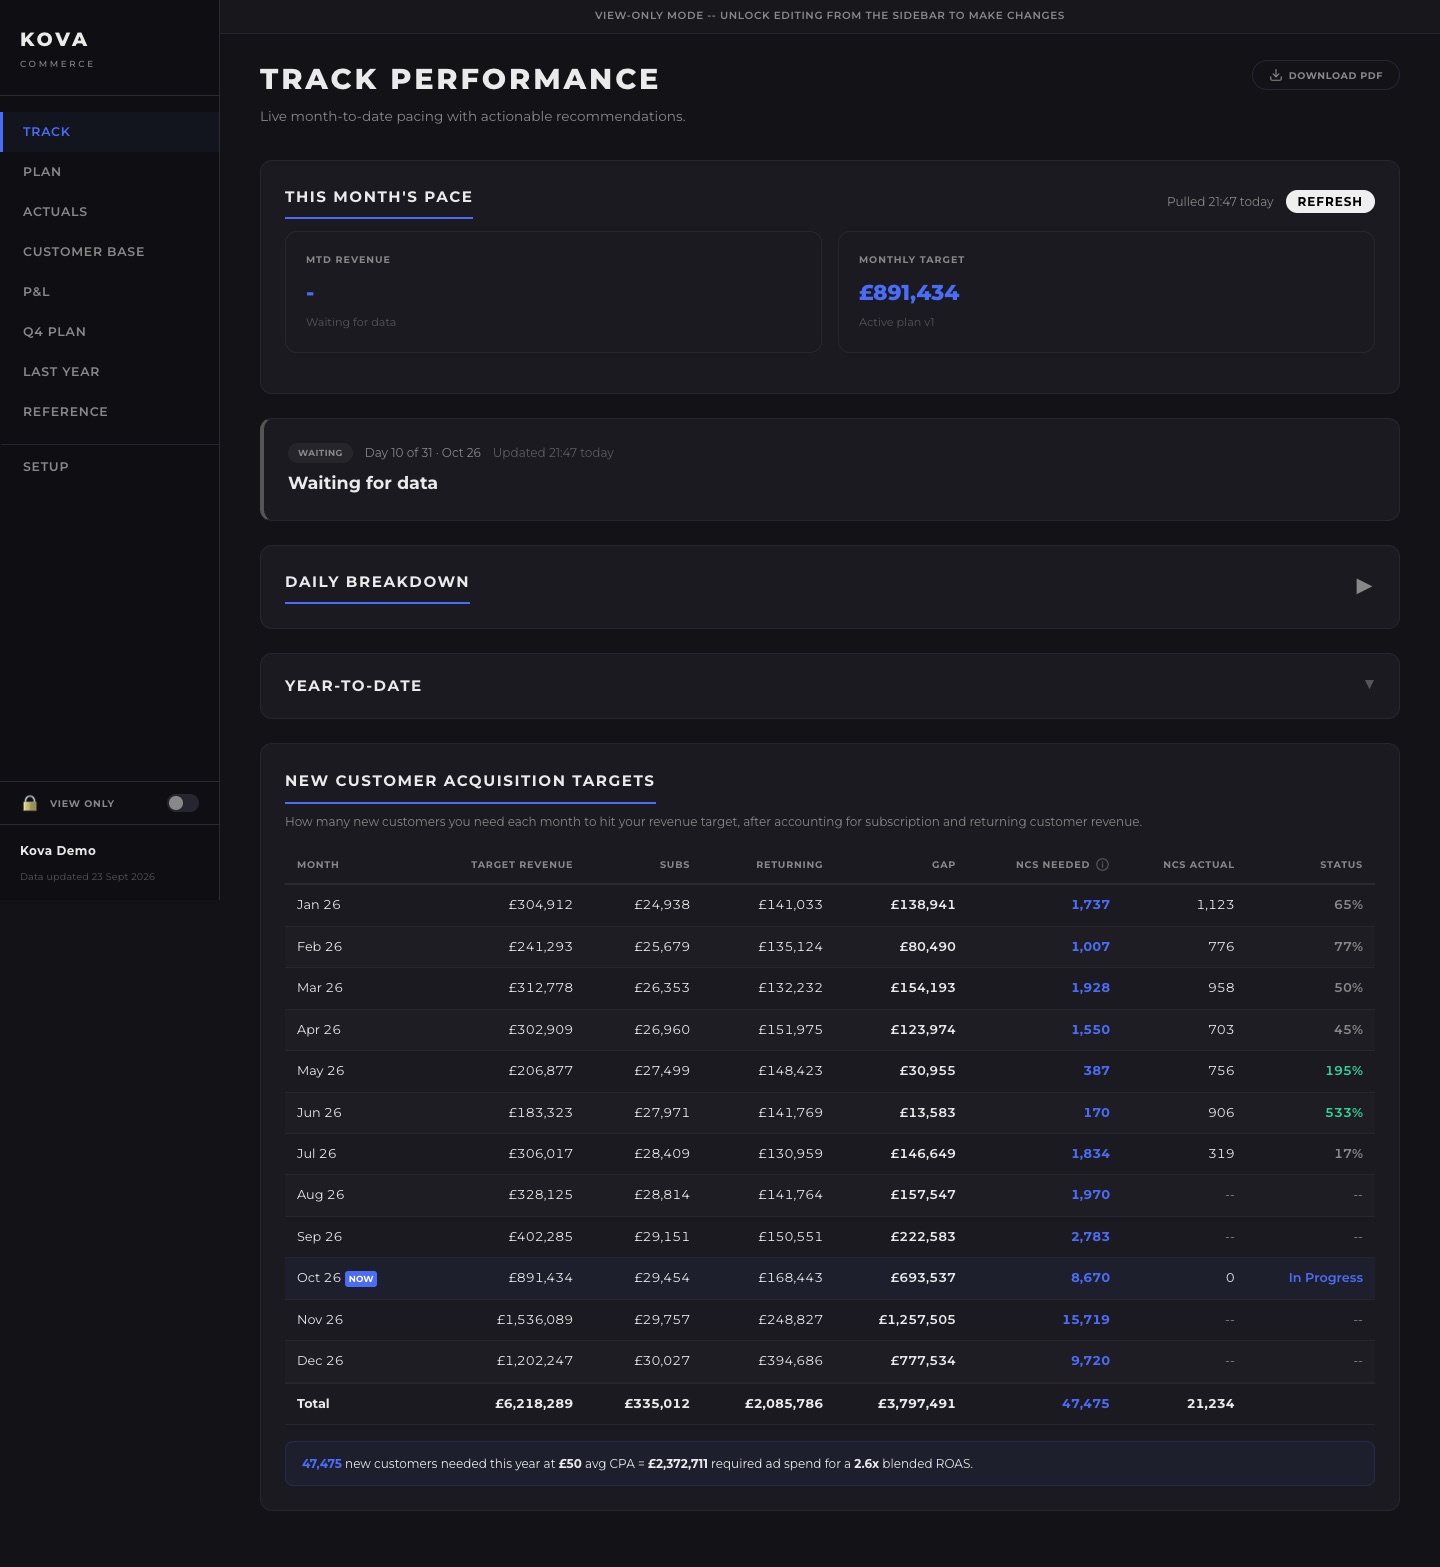Click Jan 26 NCS needed 1,737
This screenshot has width=1440, height=1567.
coord(1090,905)
